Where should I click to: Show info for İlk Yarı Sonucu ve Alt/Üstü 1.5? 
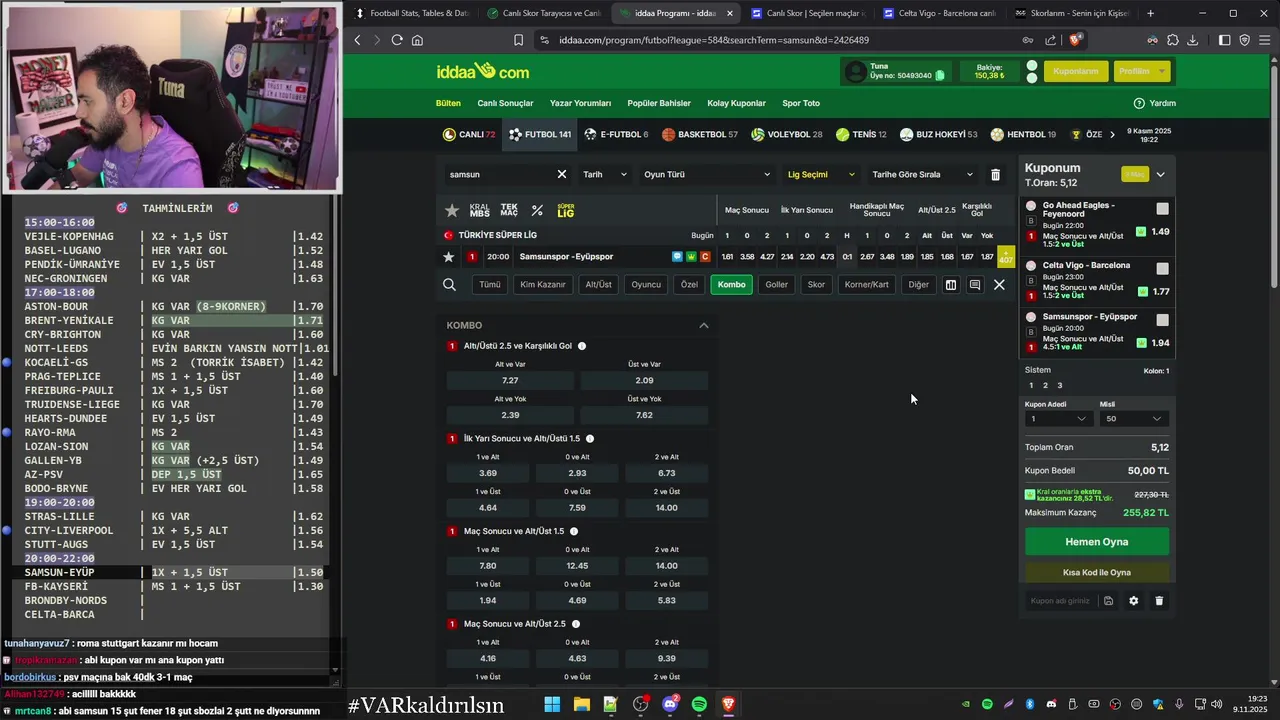click(590, 439)
